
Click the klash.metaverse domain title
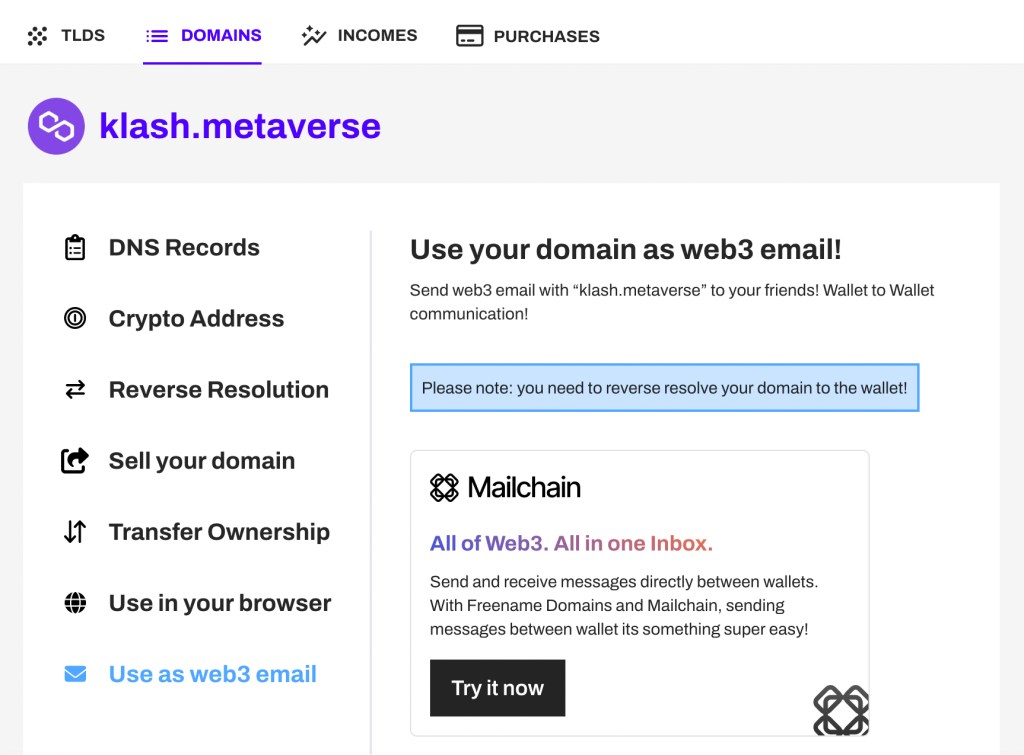240,126
